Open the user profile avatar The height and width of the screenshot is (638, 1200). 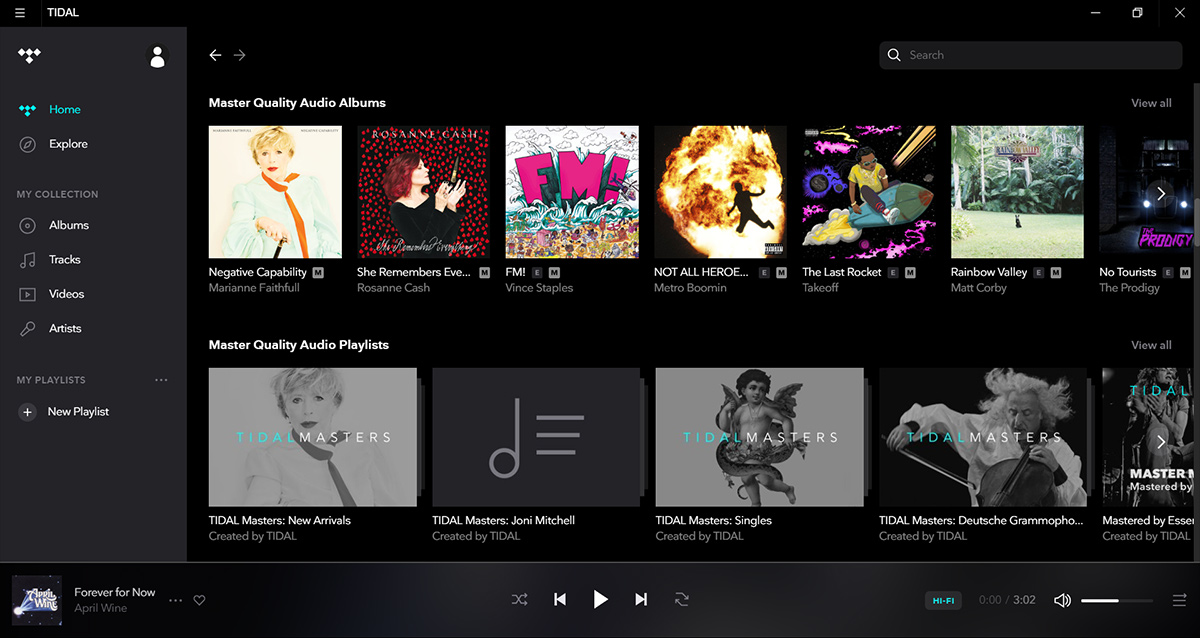(x=157, y=57)
